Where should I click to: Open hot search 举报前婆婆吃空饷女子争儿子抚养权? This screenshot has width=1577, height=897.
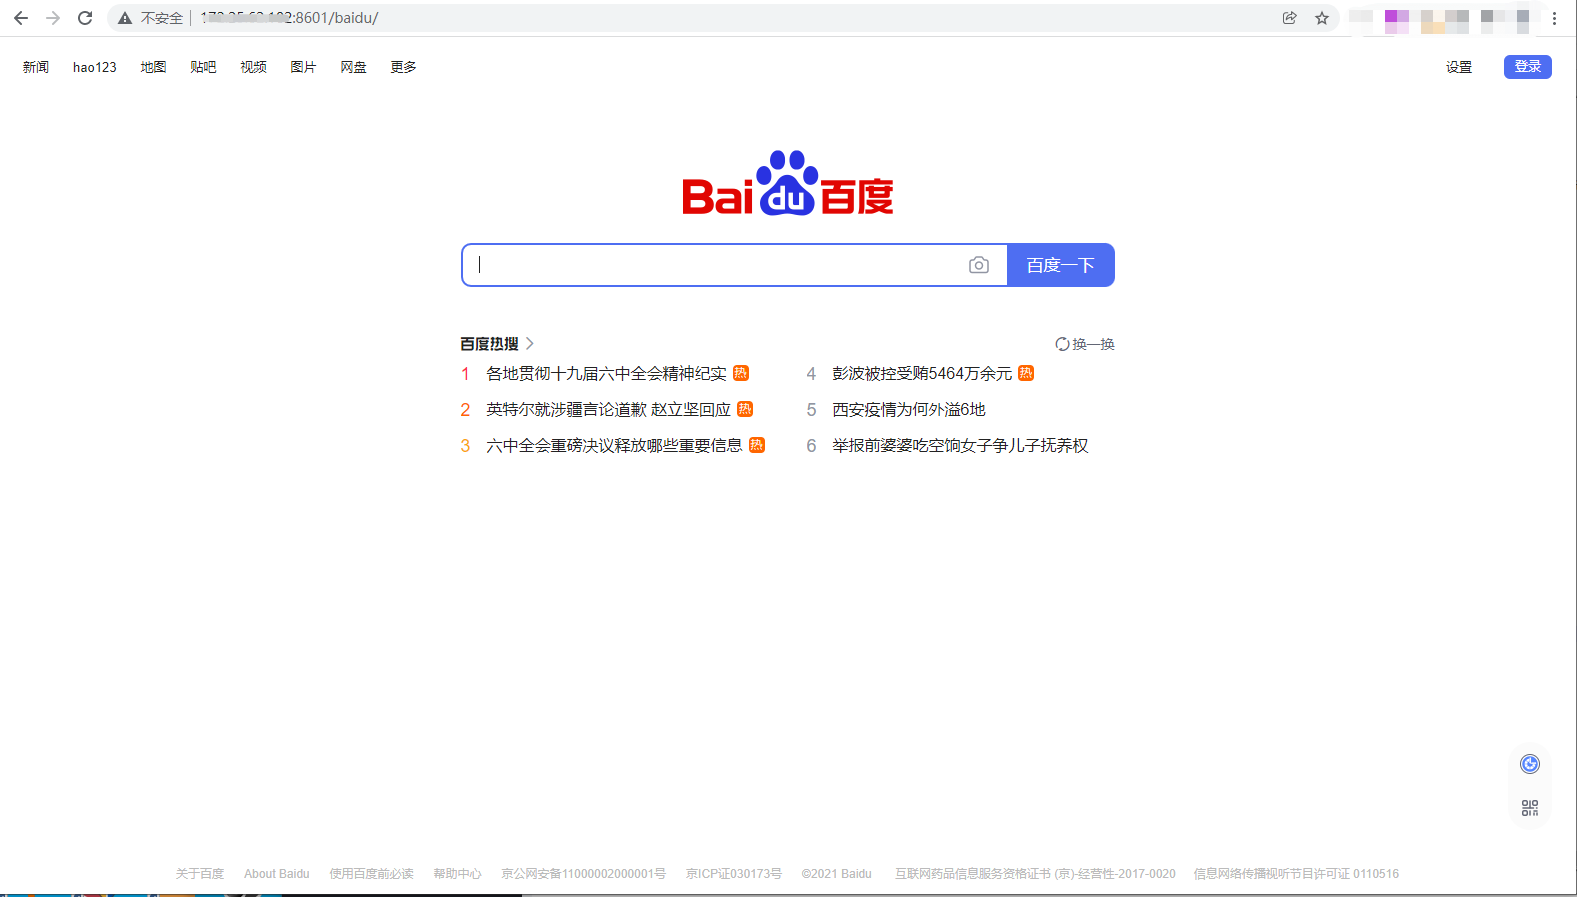960,445
